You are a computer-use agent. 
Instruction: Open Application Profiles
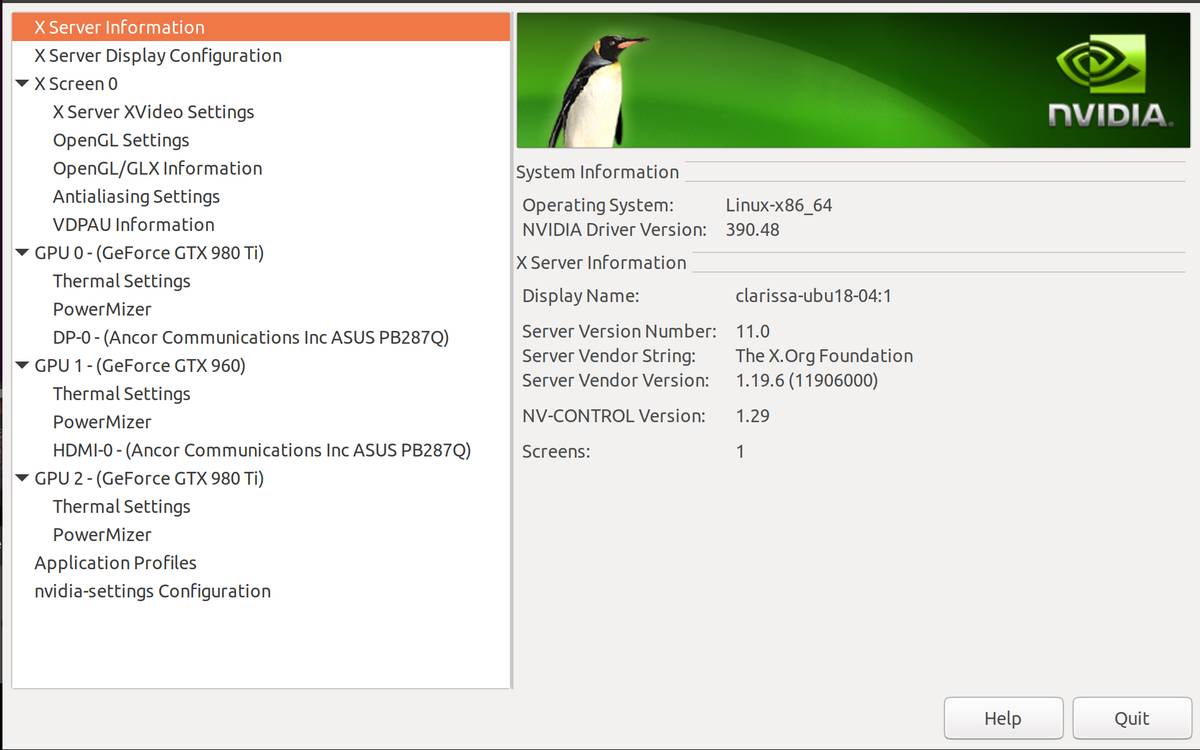tap(115, 563)
